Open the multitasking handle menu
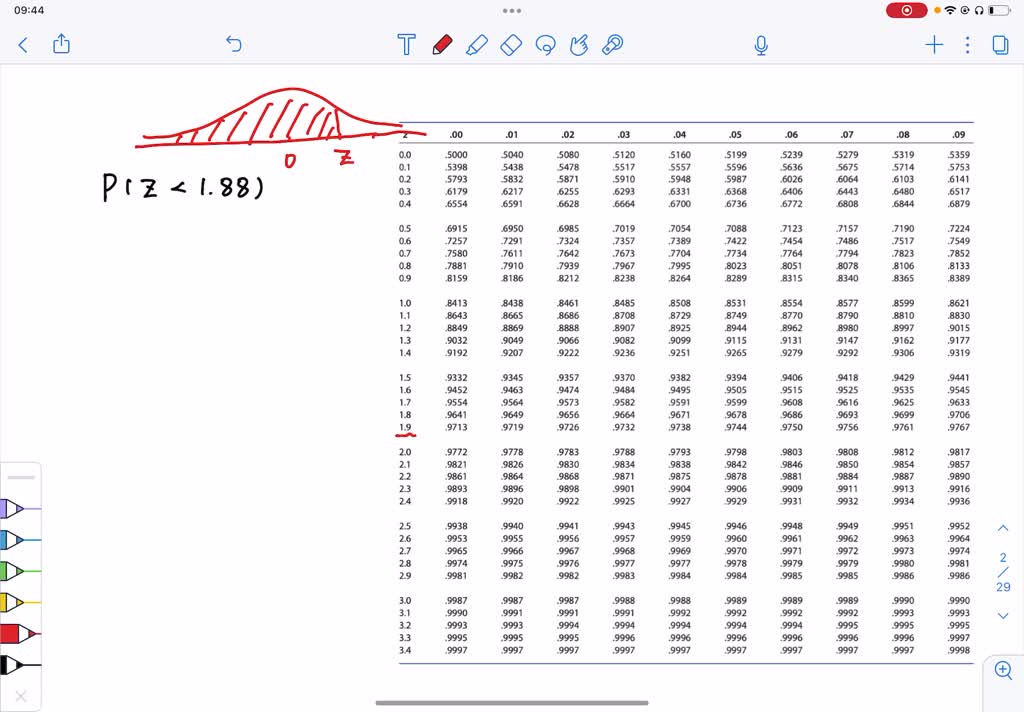The width and height of the screenshot is (1024, 712). click(512, 10)
